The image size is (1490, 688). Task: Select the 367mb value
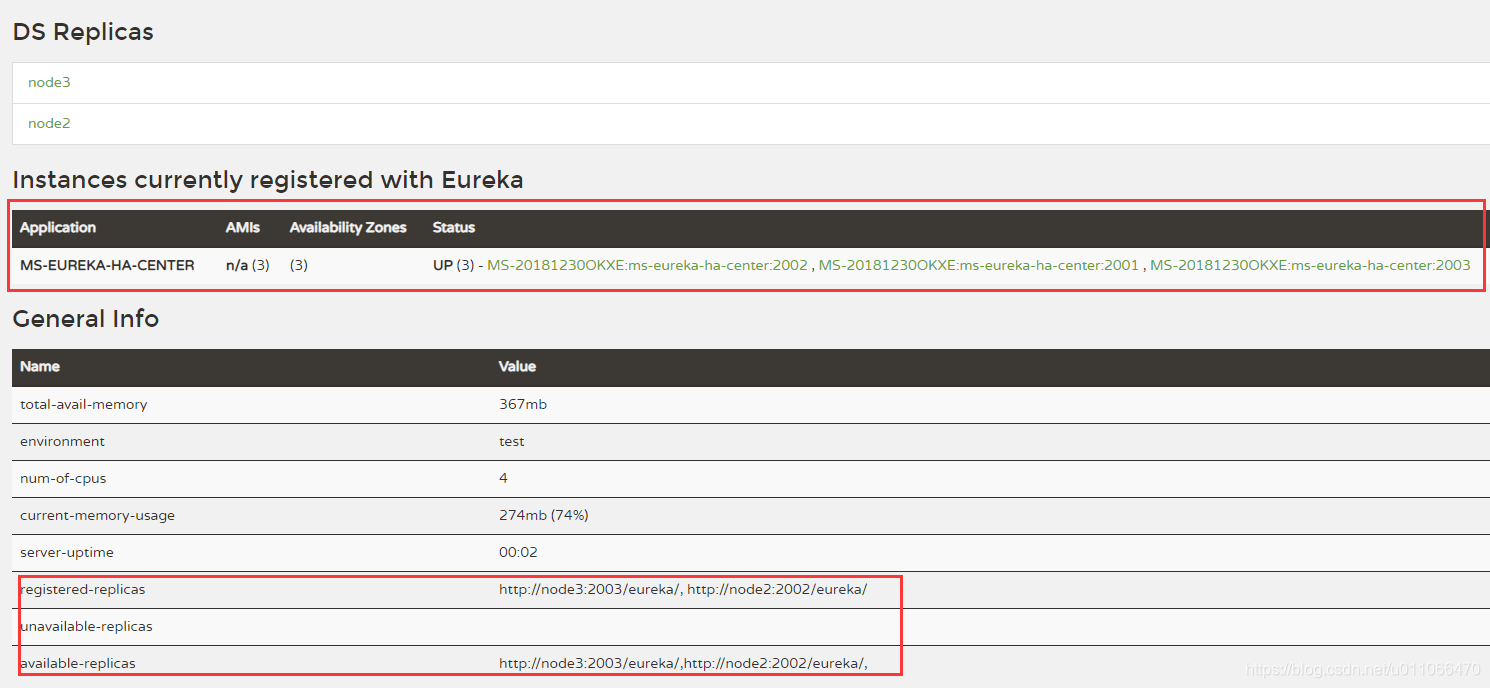523,404
